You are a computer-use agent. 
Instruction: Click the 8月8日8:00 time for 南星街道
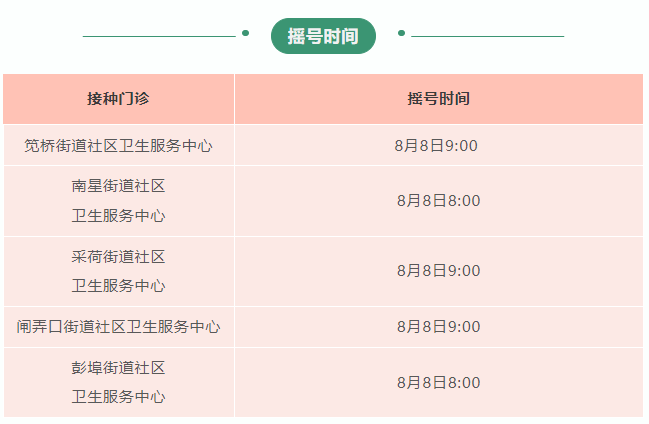(439, 201)
